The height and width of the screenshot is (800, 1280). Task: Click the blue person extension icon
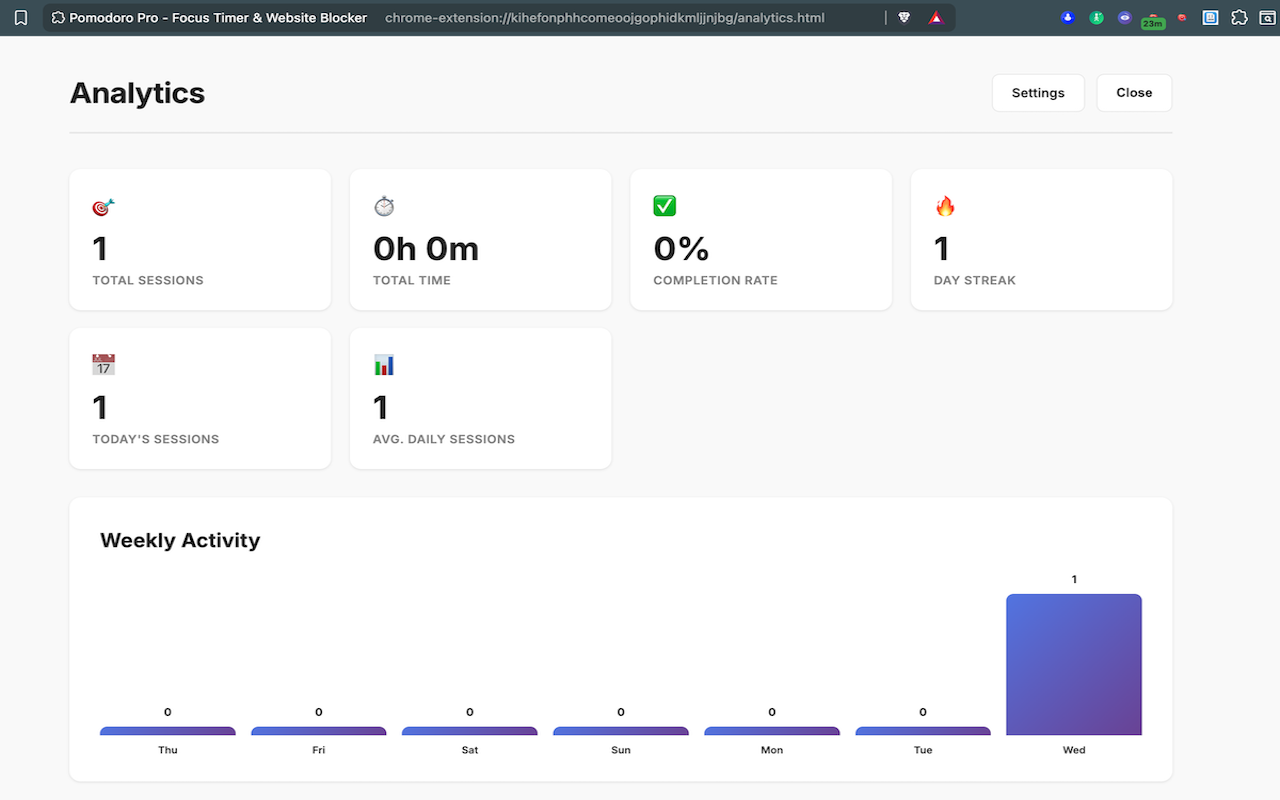coord(1067,17)
